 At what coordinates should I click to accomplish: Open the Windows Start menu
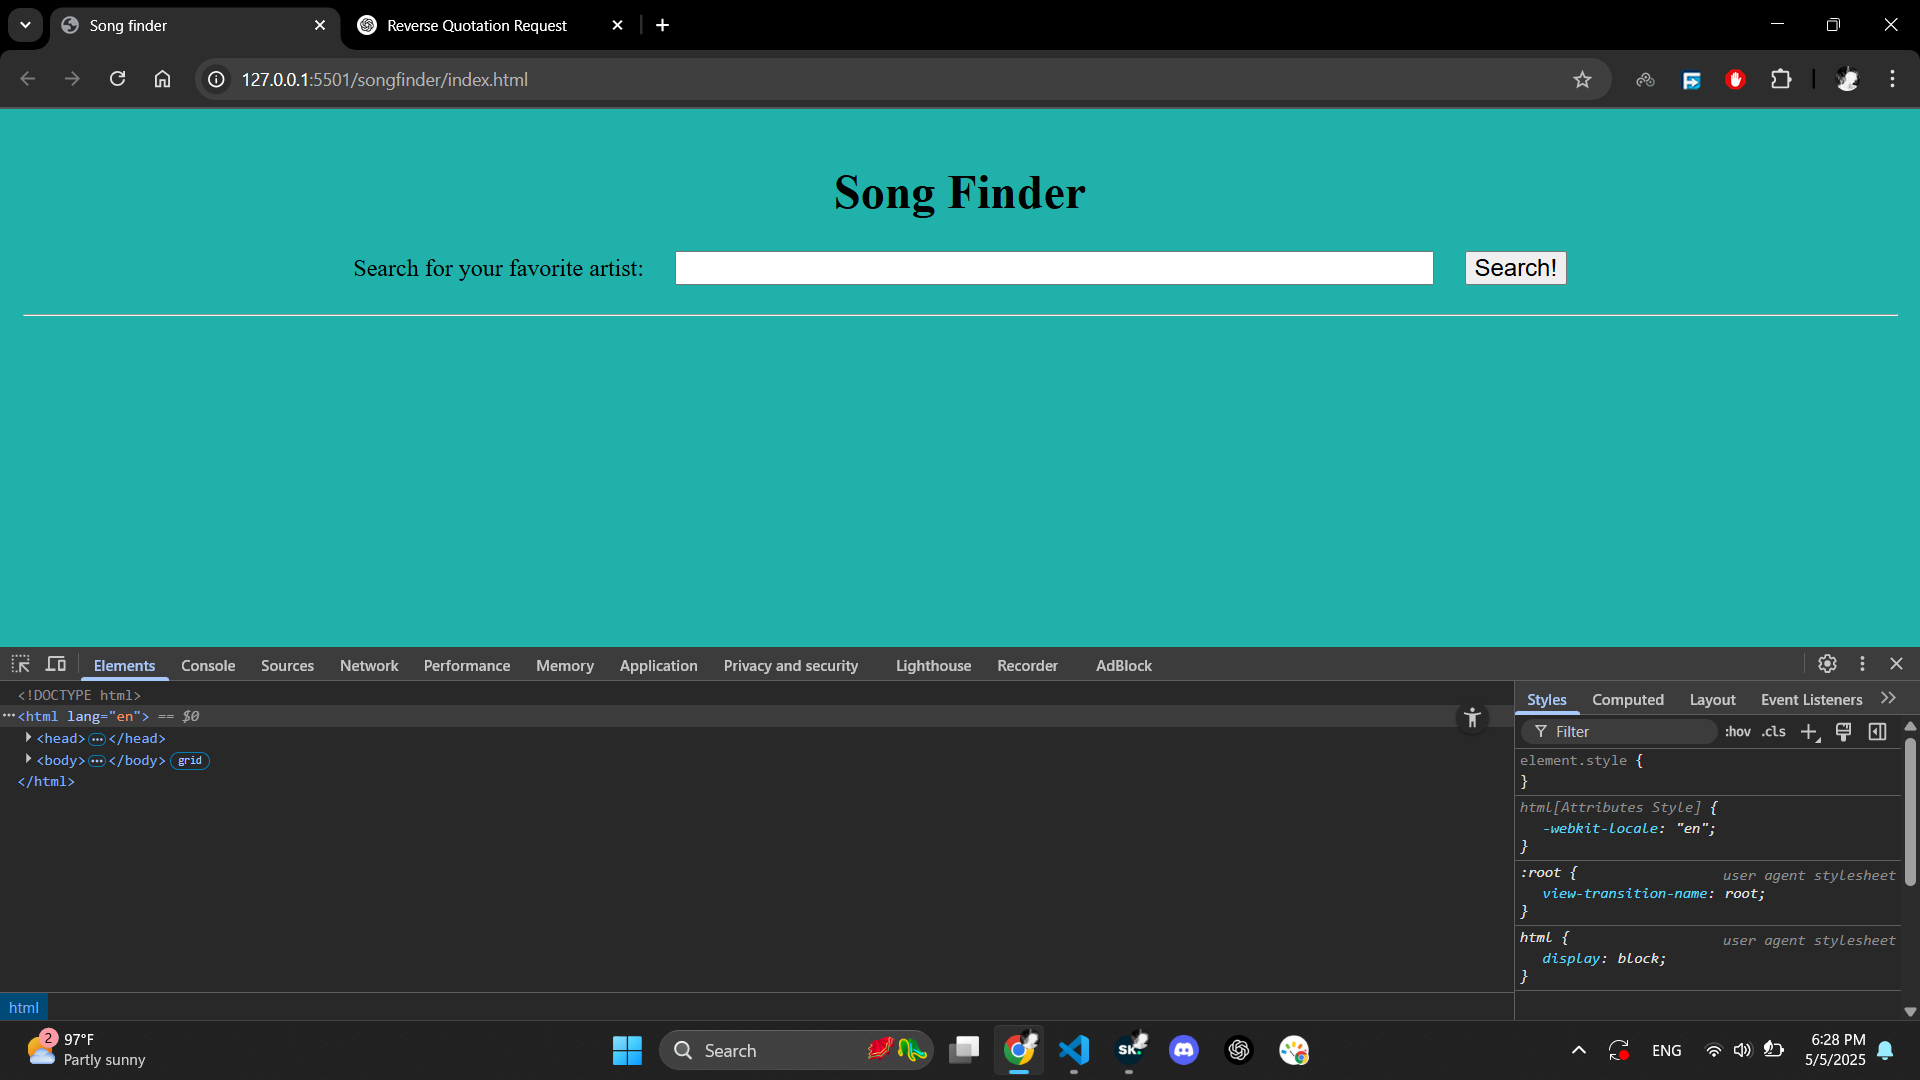(x=627, y=1050)
